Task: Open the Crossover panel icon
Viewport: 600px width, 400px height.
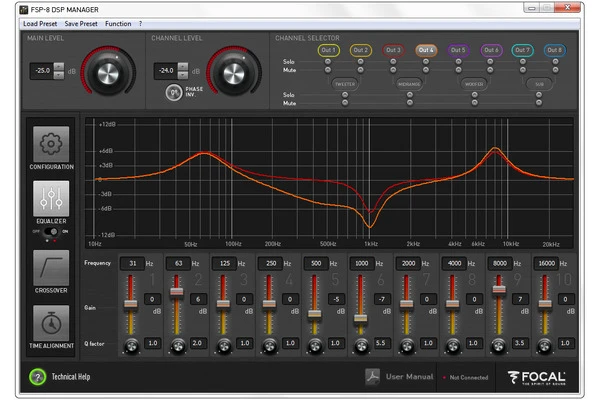Action: [x=51, y=268]
